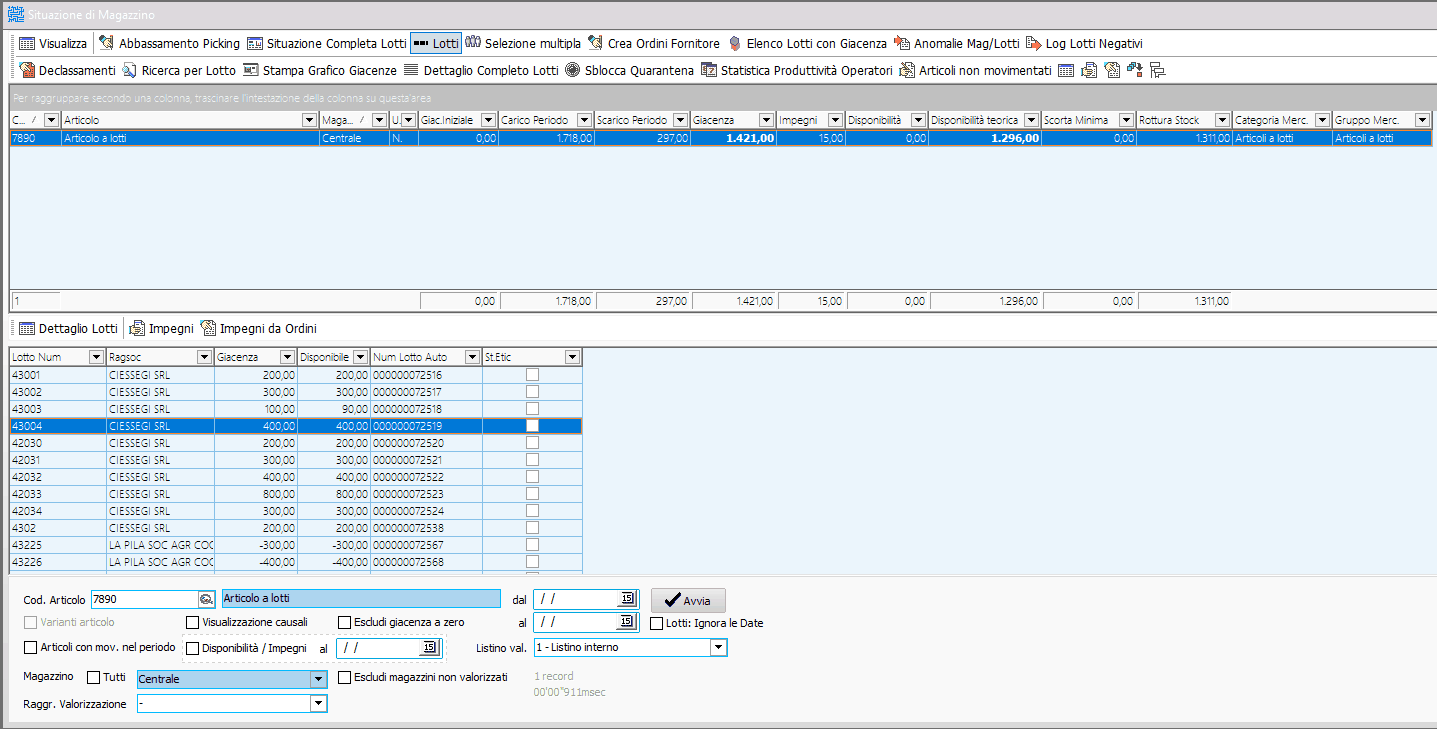Screen dimensions: 1437x729
Task: Open the Num Lotto Auto filter dropdown
Action: [x=470, y=357]
